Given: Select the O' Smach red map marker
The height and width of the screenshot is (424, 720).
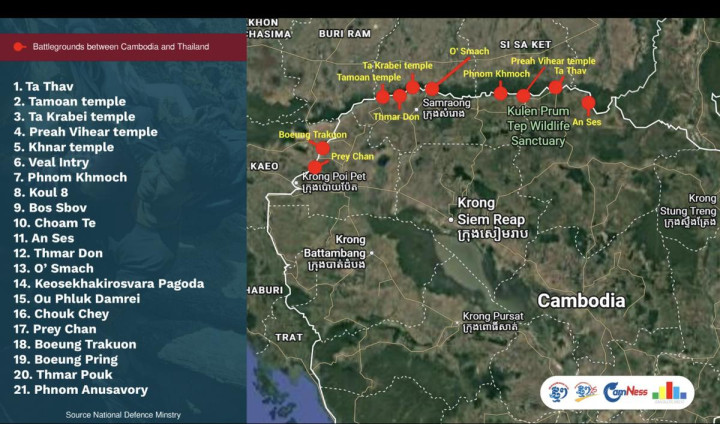Looking at the screenshot, I should coord(432,89).
